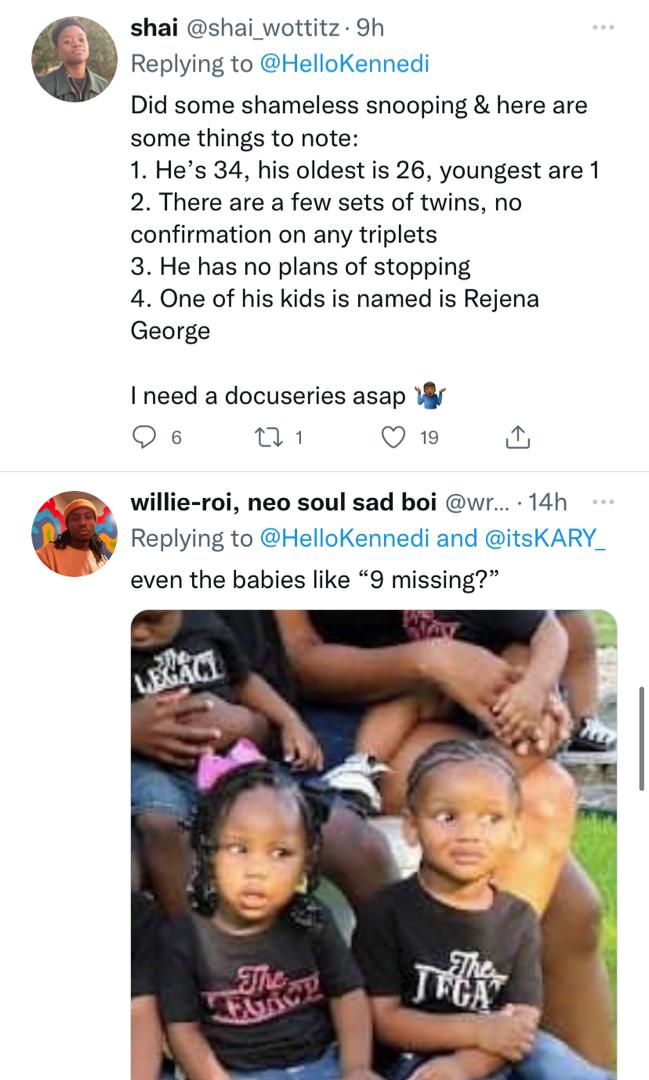Reply to shai's tweet via comment icon
The height and width of the screenshot is (1080, 649).
(x=146, y=436)
